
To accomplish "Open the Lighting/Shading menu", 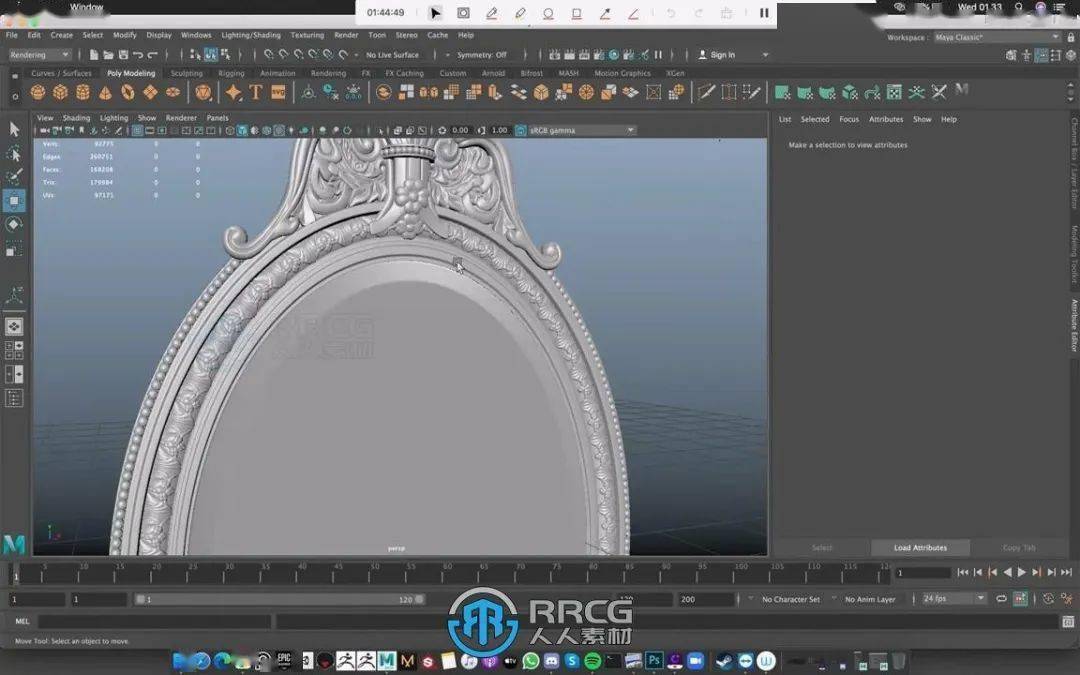I will pyautogui.click(x=251, y=35).
